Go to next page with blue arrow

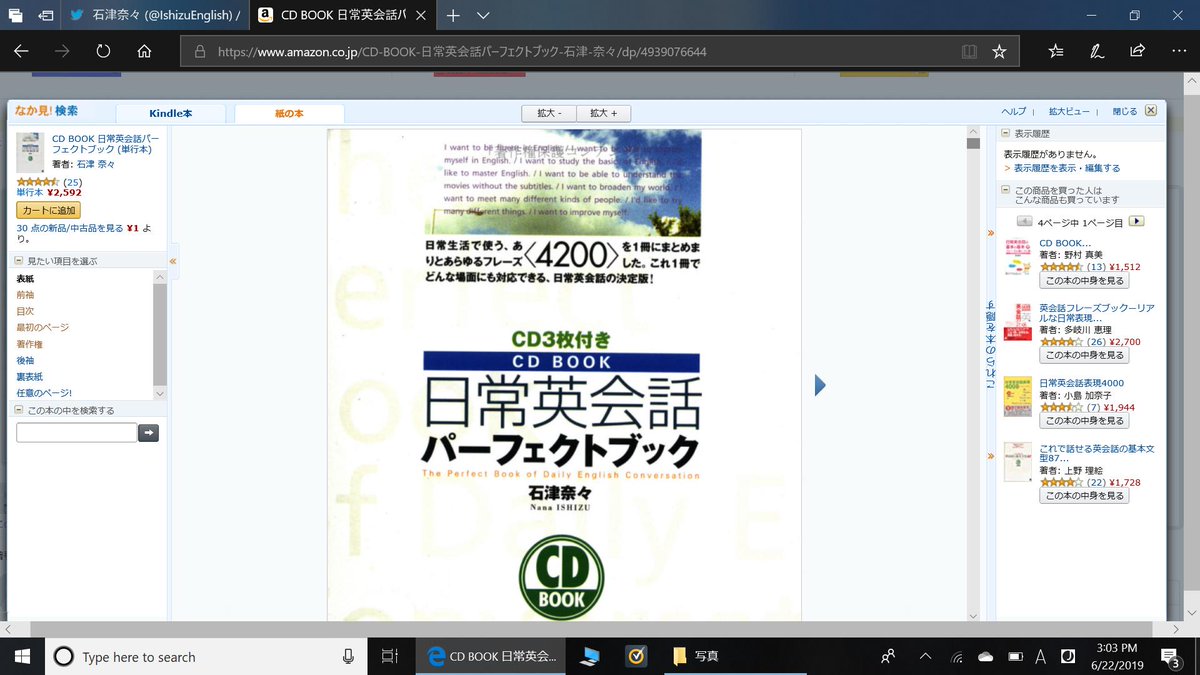tap(821, 385)
